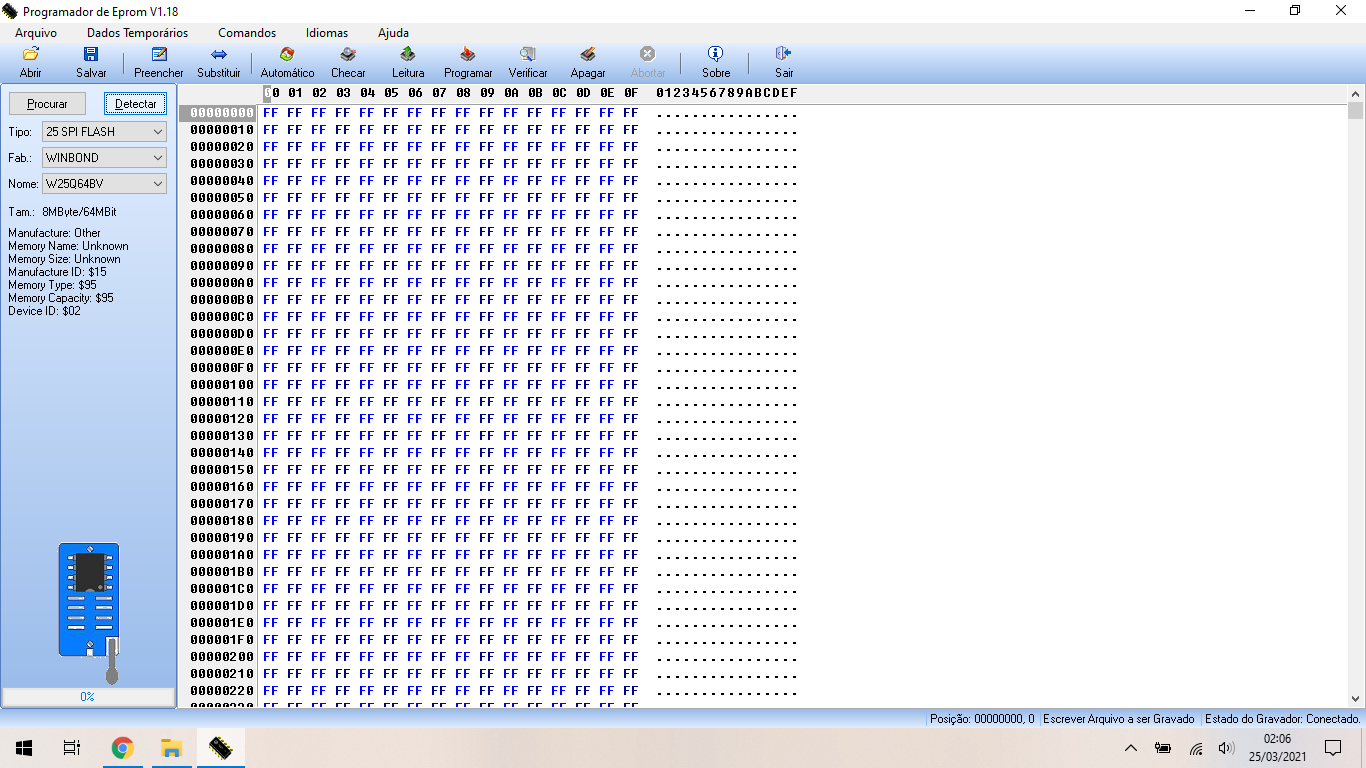
Task: Launch Google Chrome from the taskbar
Action: click(122, 748)
